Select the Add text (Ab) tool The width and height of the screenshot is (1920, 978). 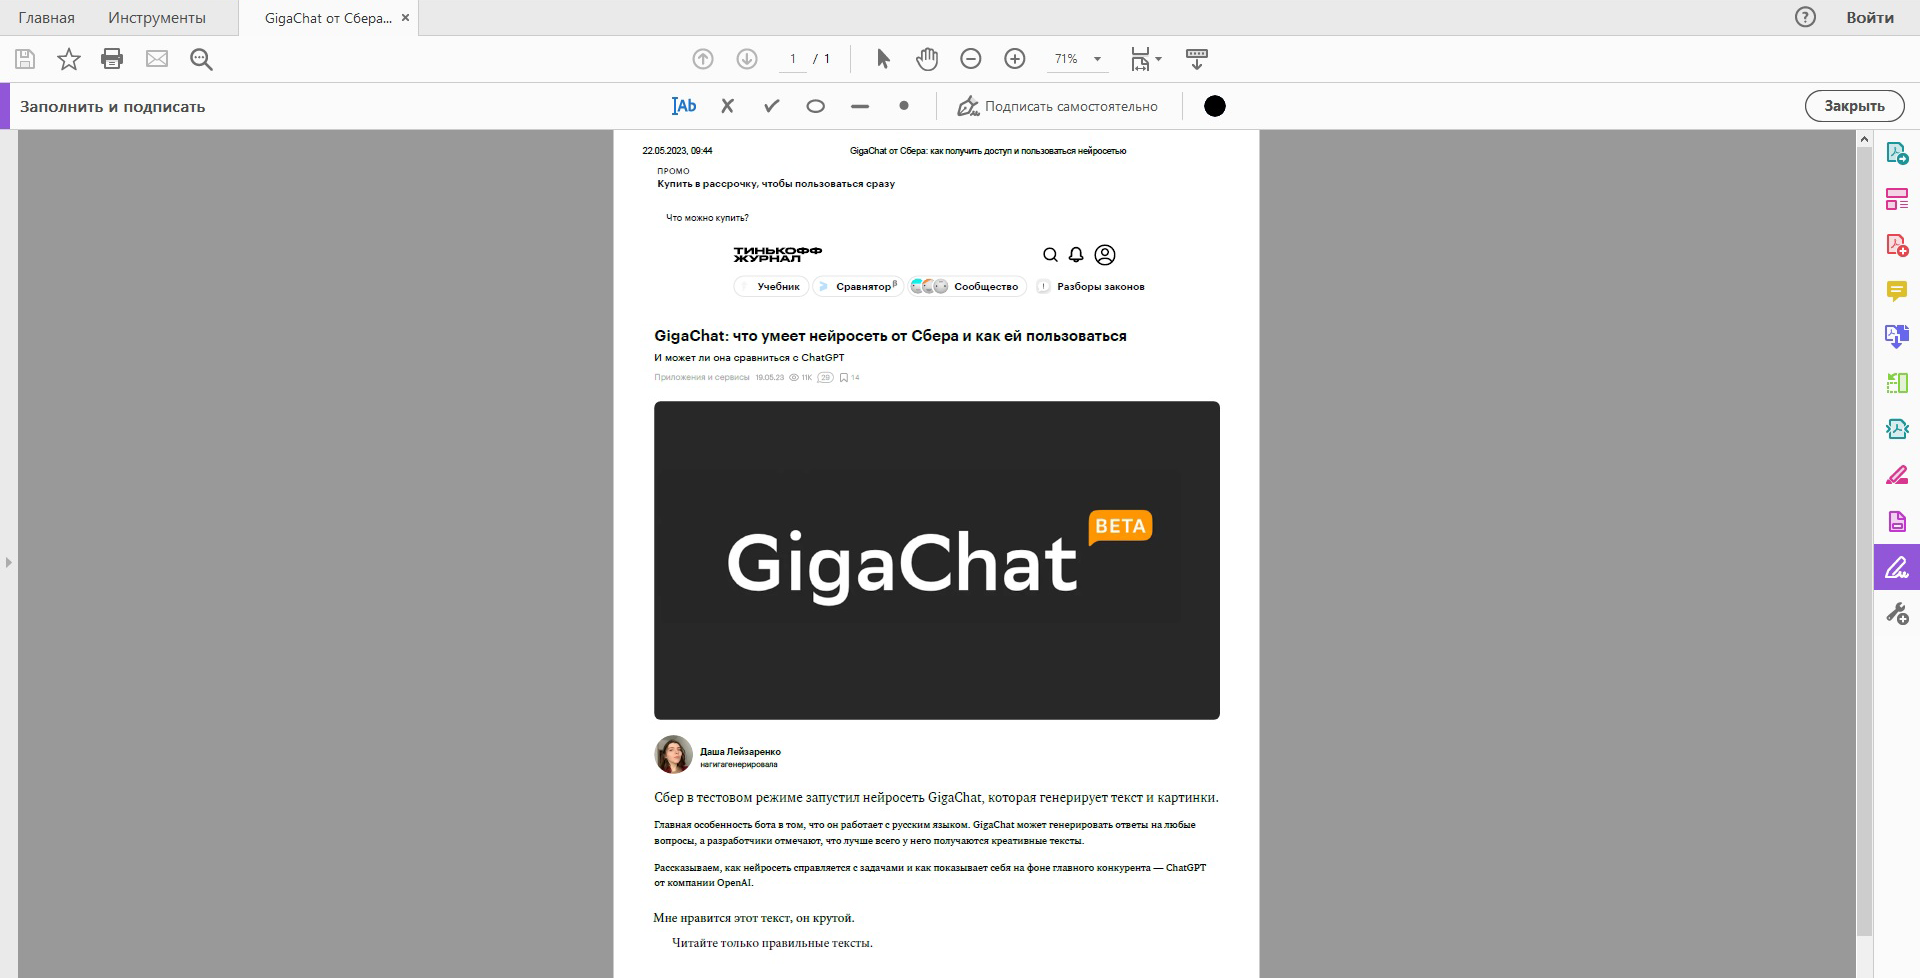point(684,106)
